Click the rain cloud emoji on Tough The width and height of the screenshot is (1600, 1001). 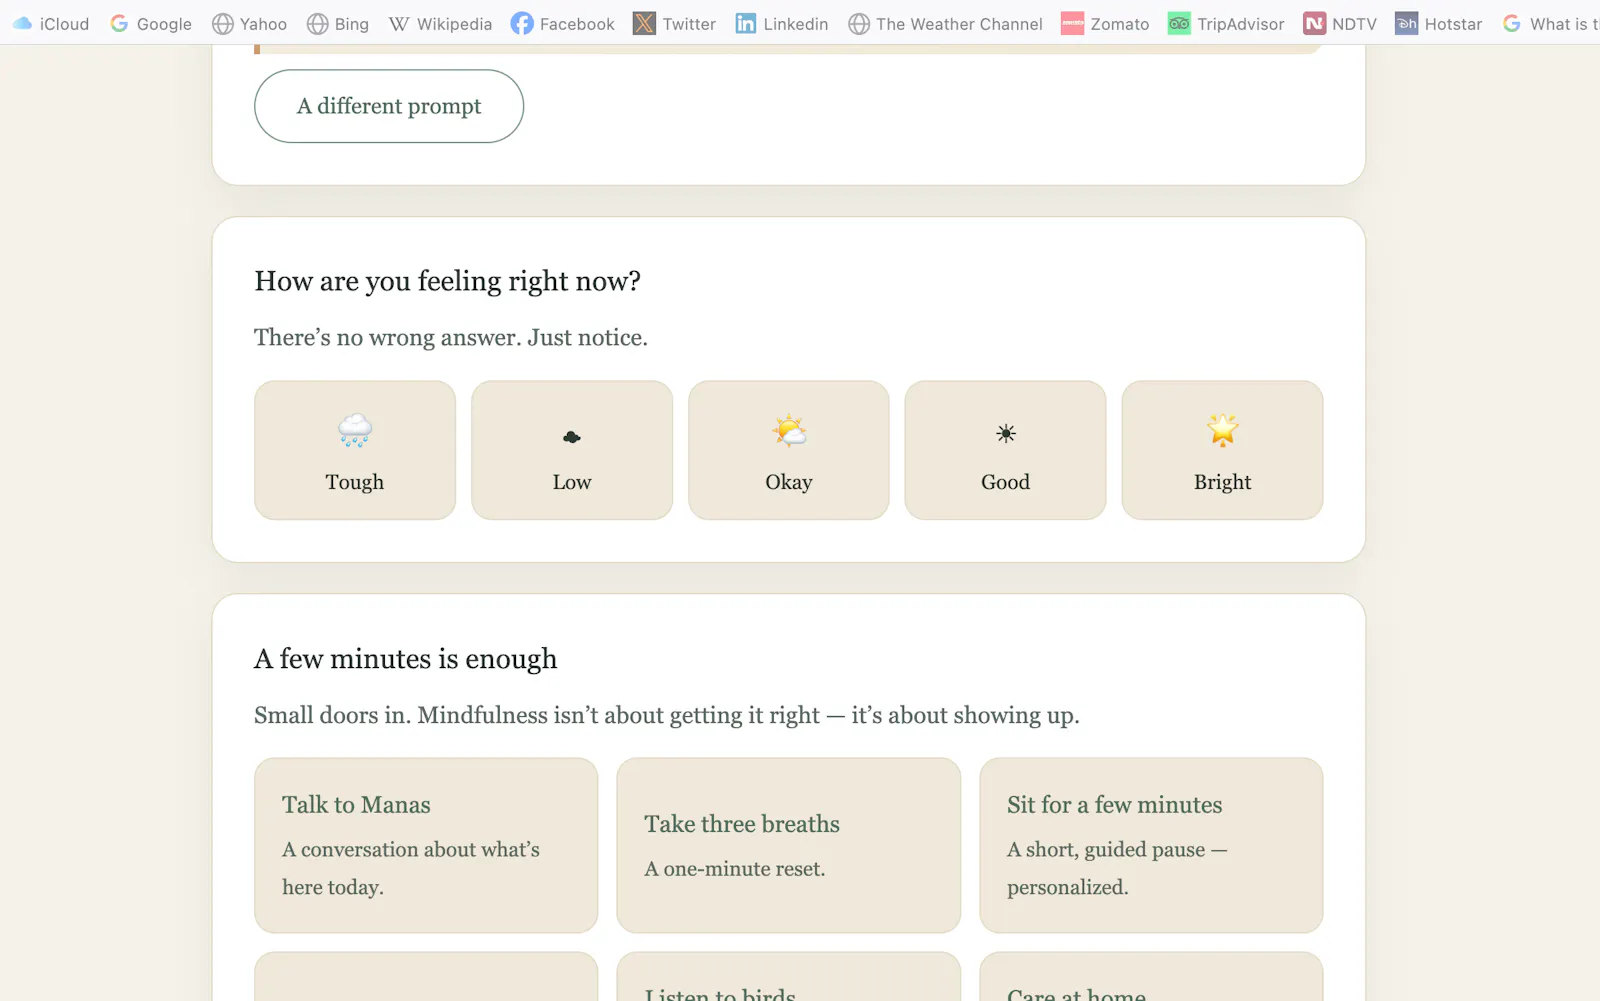tap(355, 431)
